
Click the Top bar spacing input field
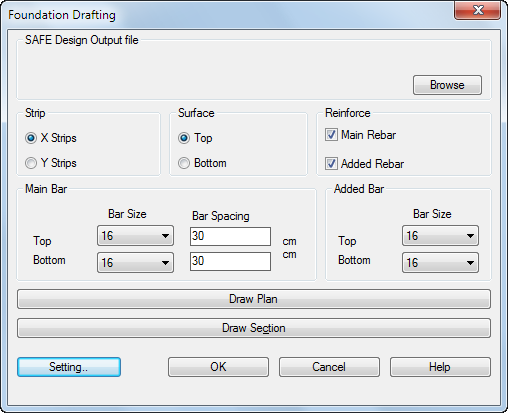click(x=230, y=236)
